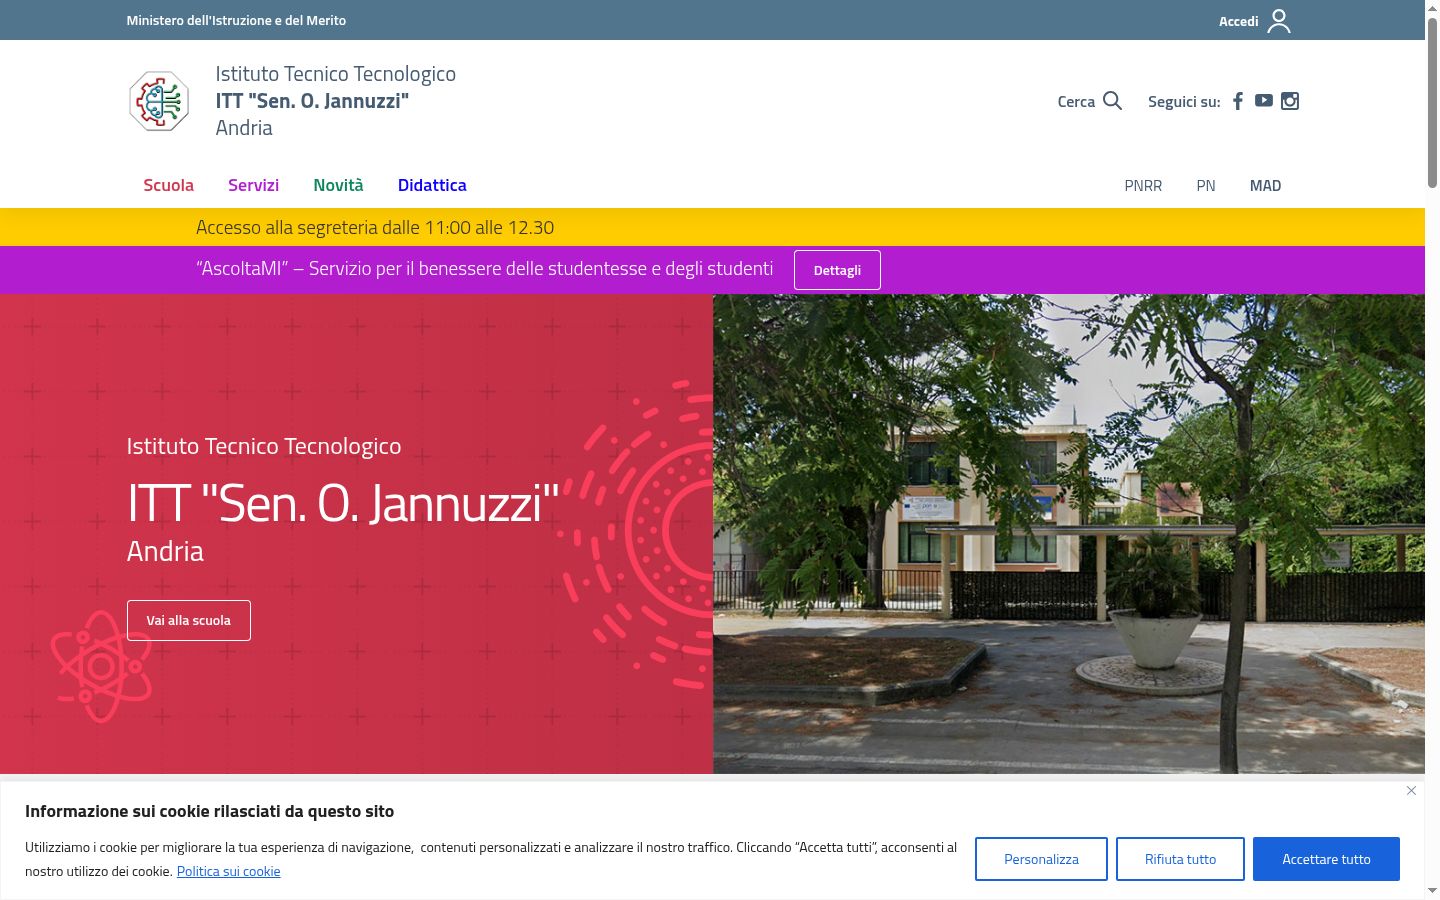Click the scrollbar down arrow

pyautogui.click(x=1432, y=891)
